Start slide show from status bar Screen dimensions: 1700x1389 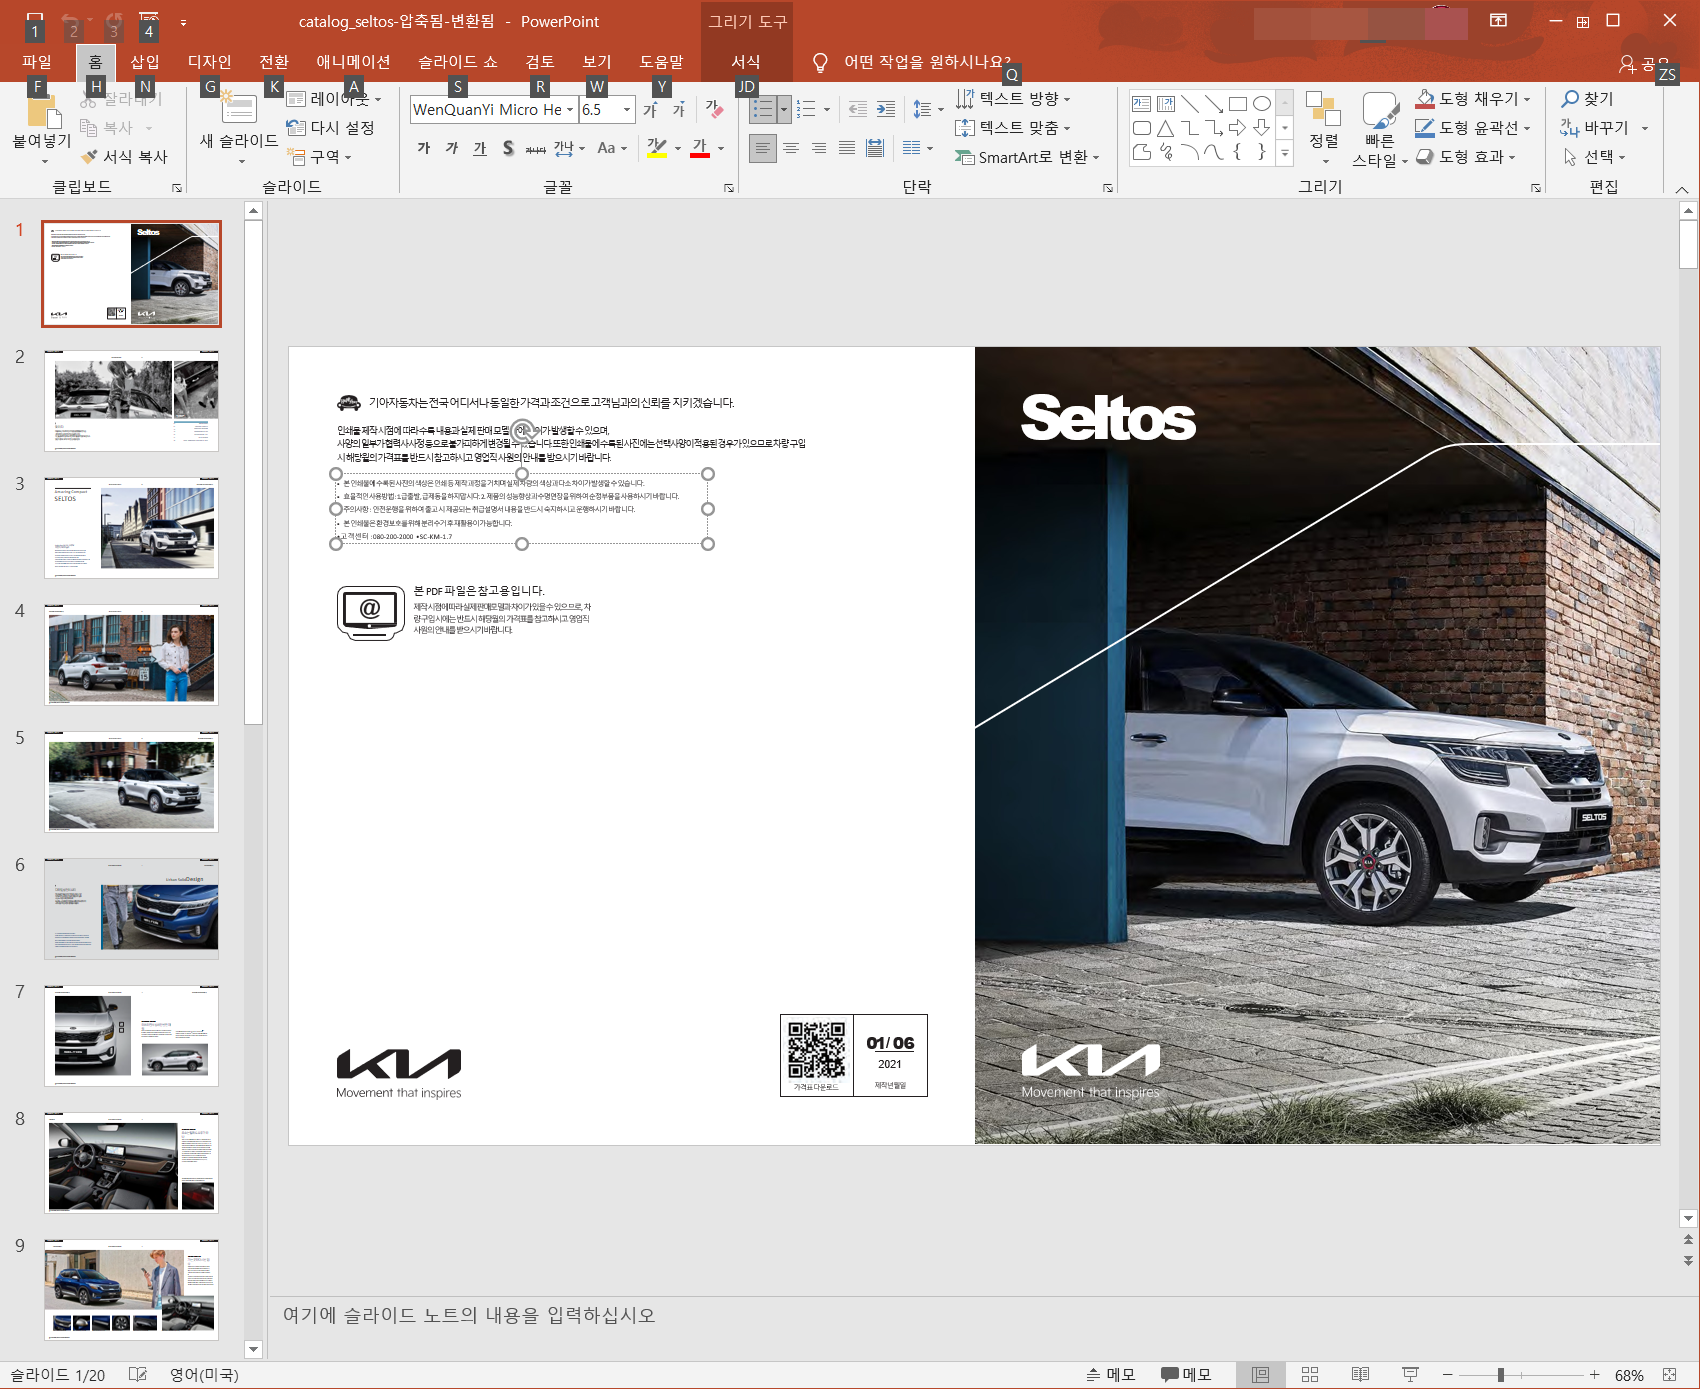(x=1410, y=1375)
